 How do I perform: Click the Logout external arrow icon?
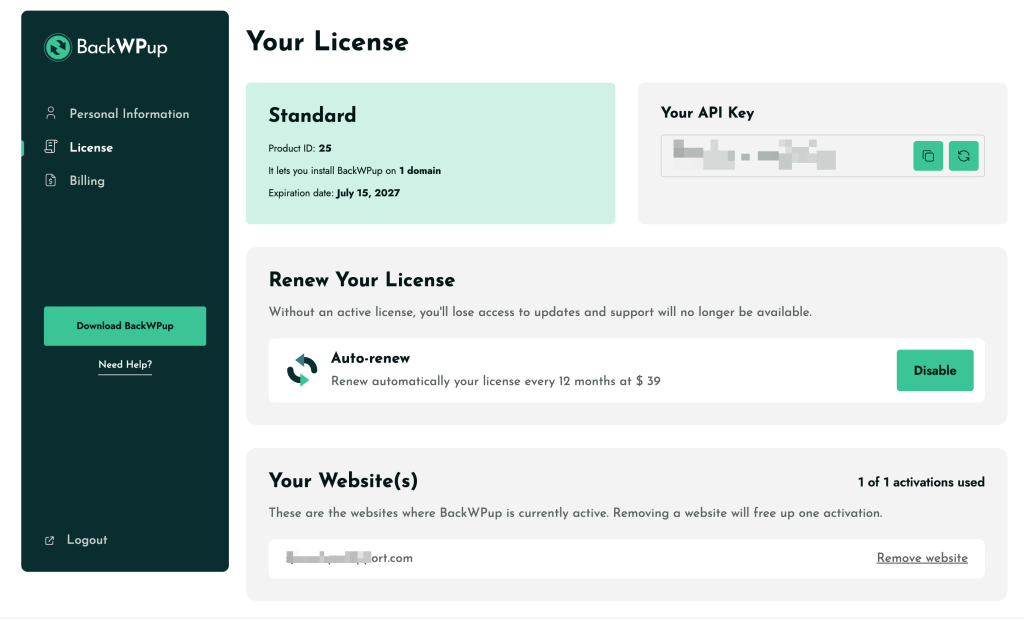[50, 540]
